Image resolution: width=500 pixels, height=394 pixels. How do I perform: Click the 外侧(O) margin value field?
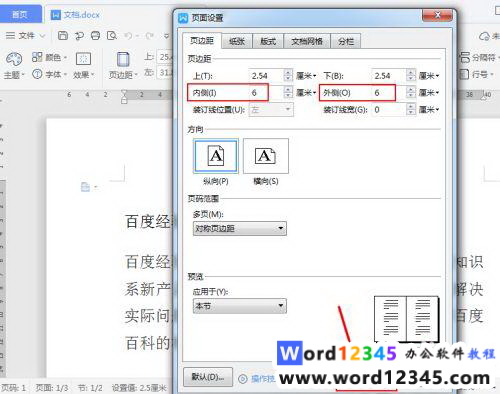click(x=389, y=92)
